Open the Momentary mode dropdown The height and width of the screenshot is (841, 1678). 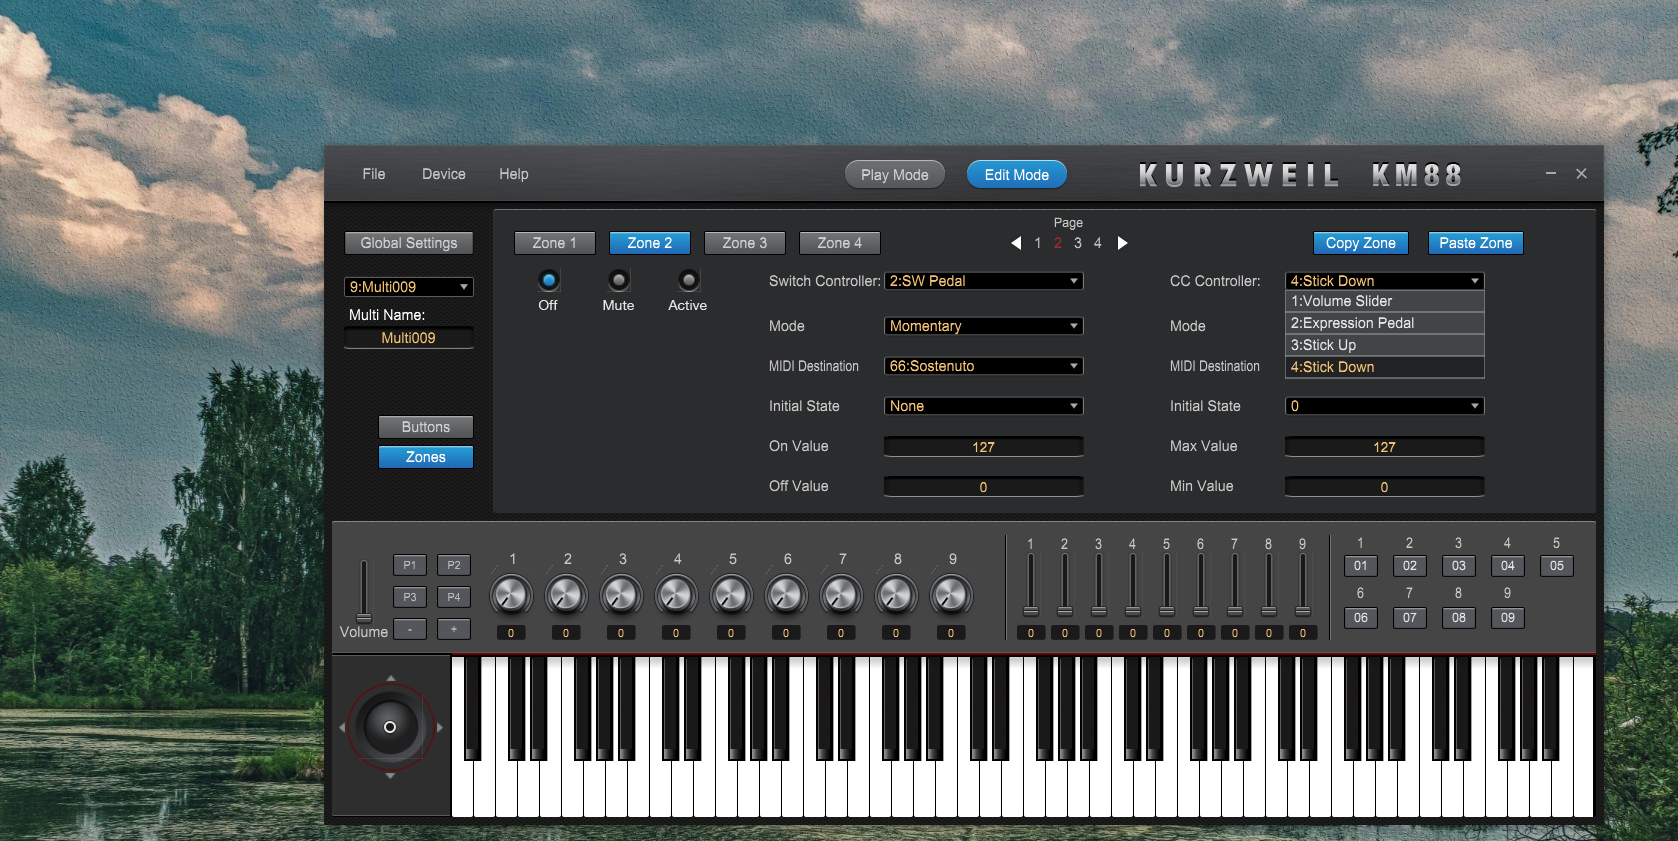coord(984,326)
